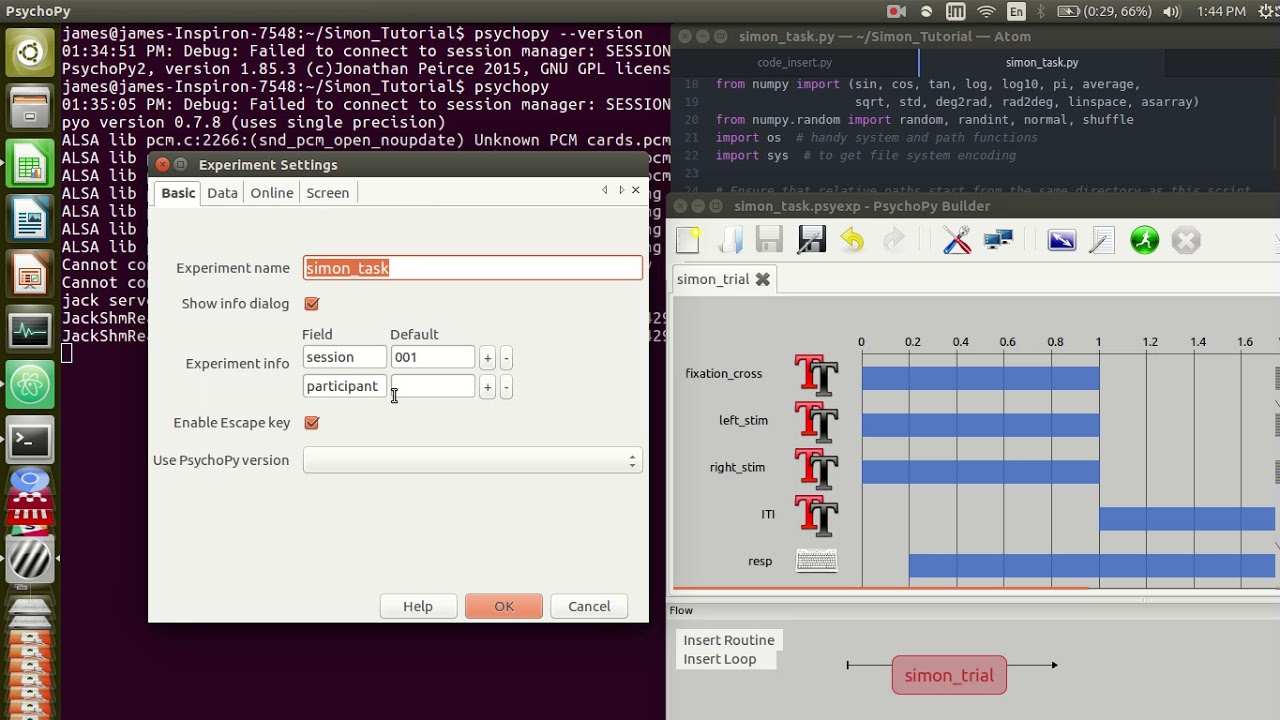
Task: Select the resp keyboard component icon
Action: (x=816, y=561)
